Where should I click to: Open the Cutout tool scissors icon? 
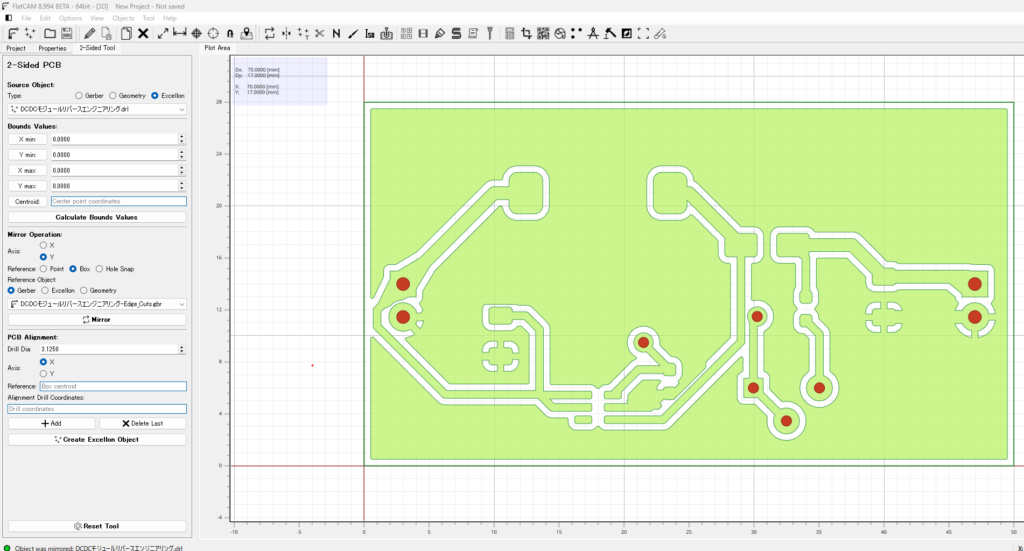pyautogui.click(x=319, y=33)
